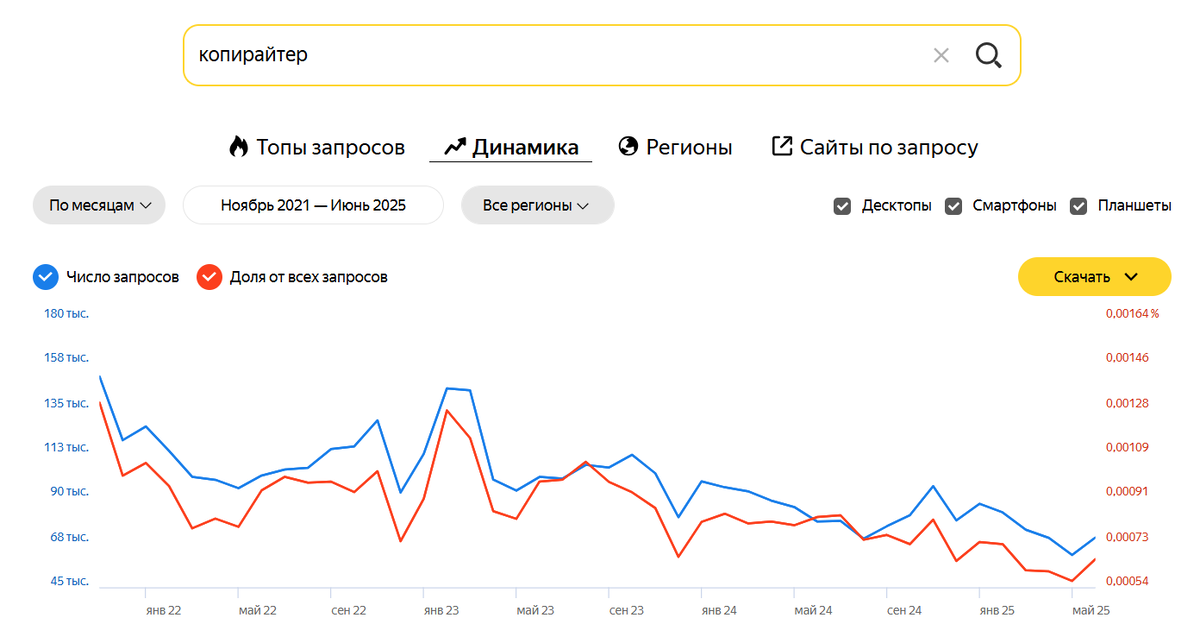
Task: Toggle the red Доля от всех запросов series
Action: coord(209,277)
